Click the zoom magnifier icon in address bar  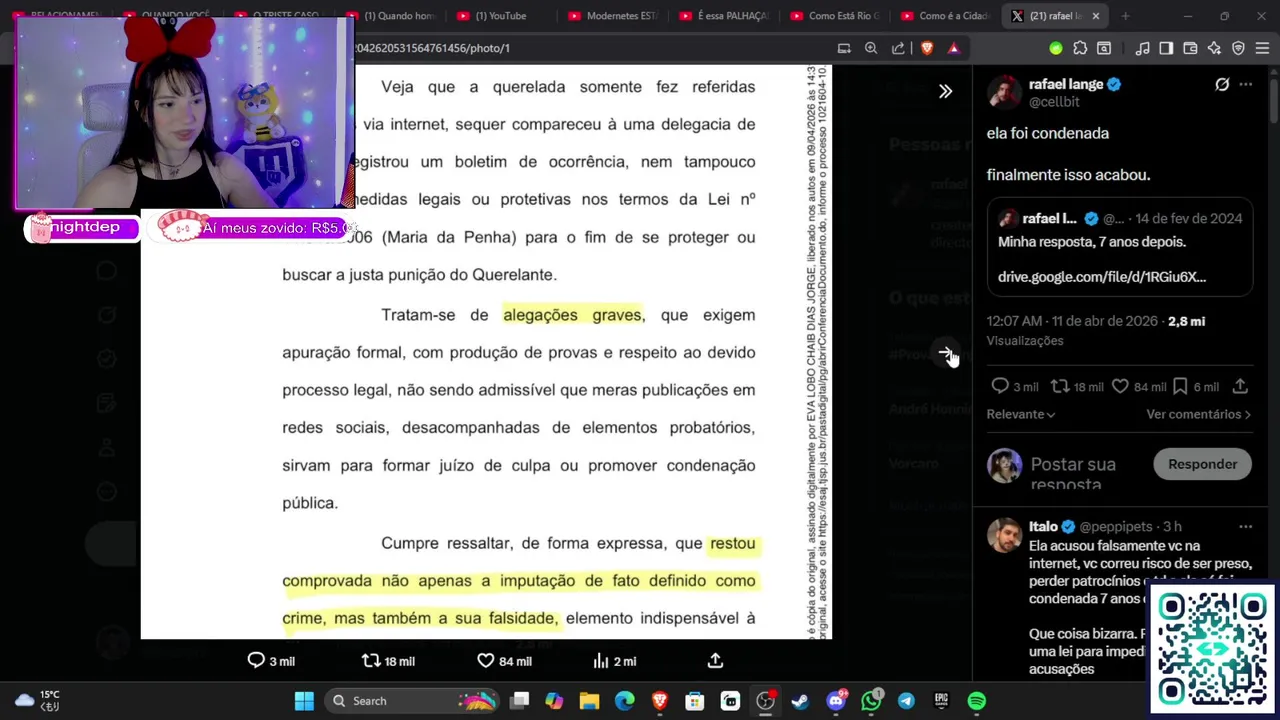(x=871, y=48)
